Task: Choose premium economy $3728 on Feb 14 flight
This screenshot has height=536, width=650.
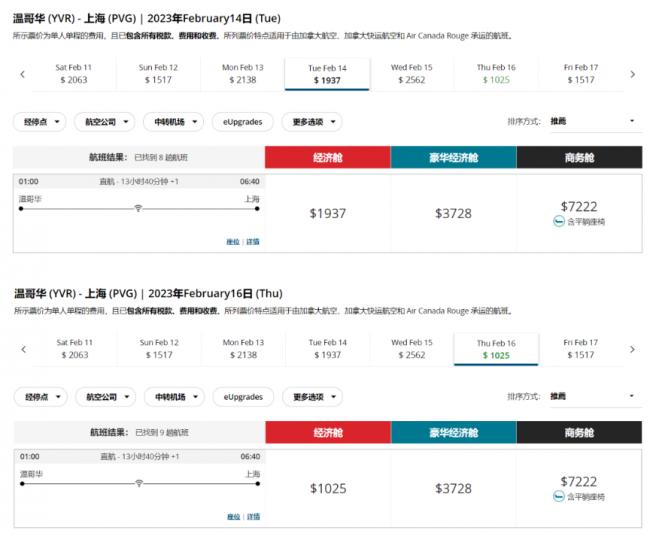Action: pyautogui.click(x=454, y=213)
